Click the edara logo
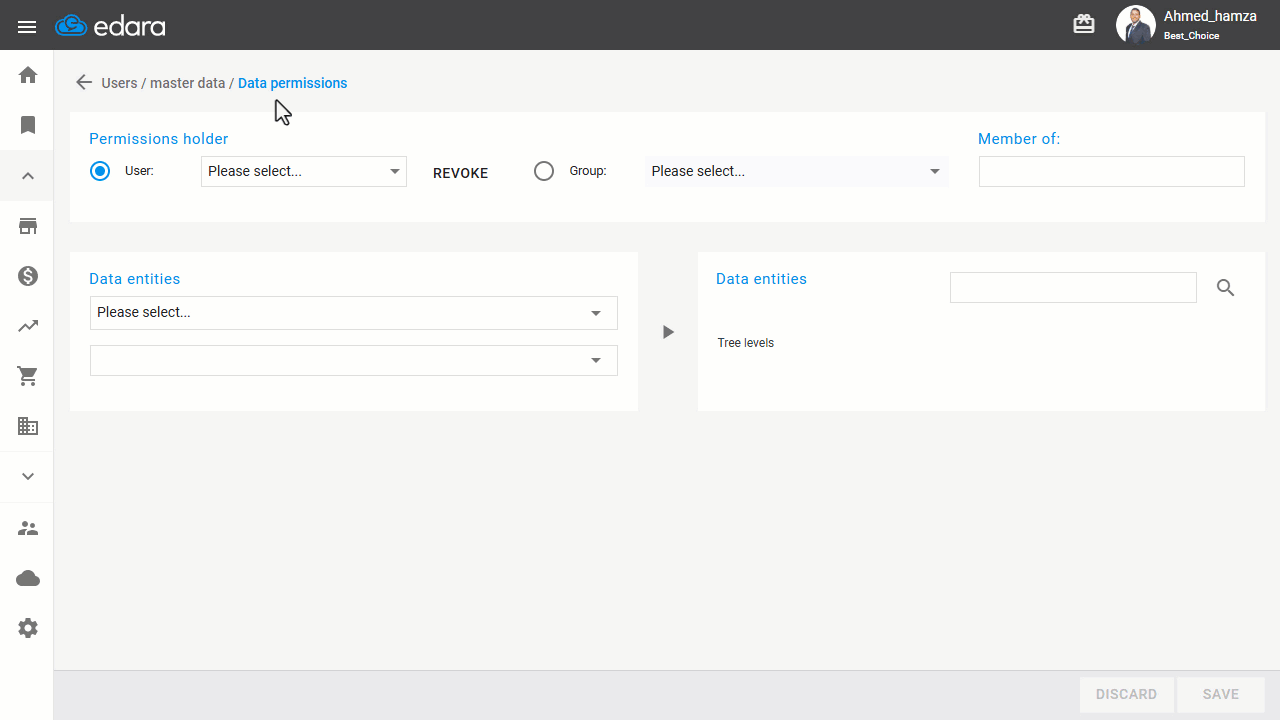The height and width of the screenshot is (720, 1280). pos(110,26)
